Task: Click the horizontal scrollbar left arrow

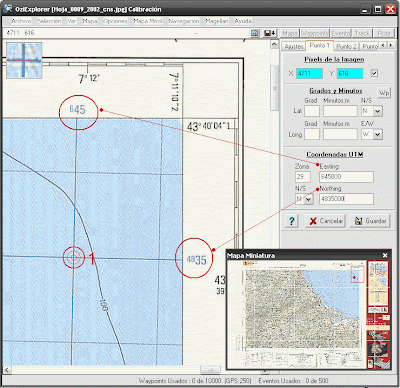Action: pyautogui.click(x=7, y=370)
